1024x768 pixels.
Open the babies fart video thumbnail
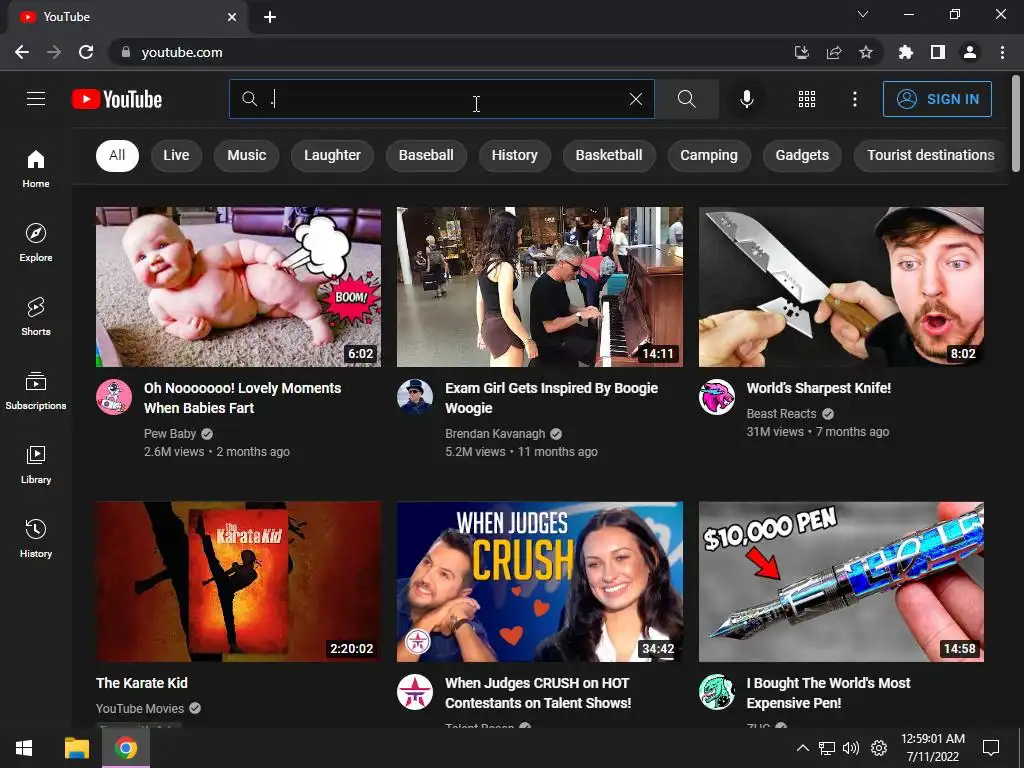[238, 287]
